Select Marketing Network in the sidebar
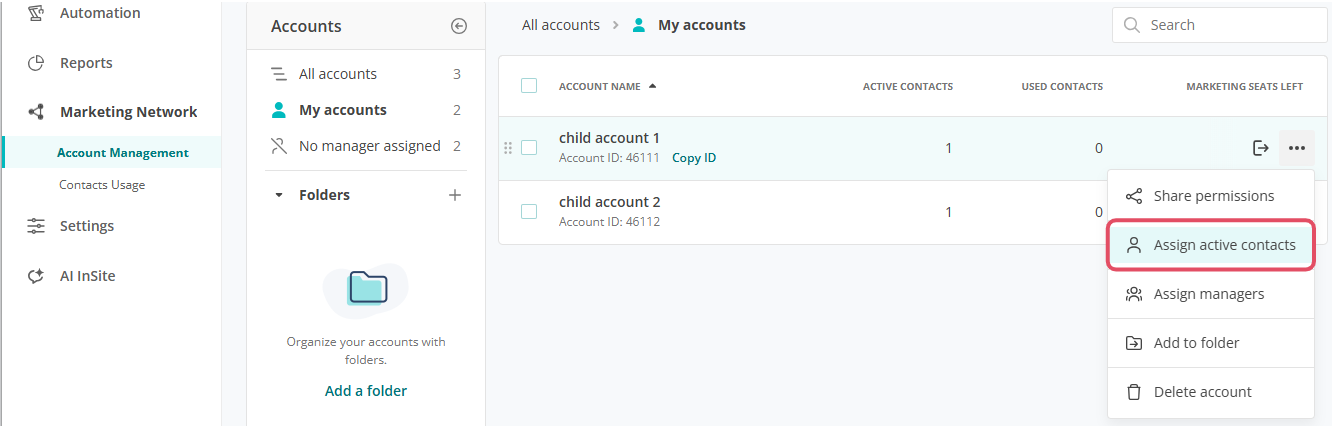The image size is (1332, 426). coord(128,112)
